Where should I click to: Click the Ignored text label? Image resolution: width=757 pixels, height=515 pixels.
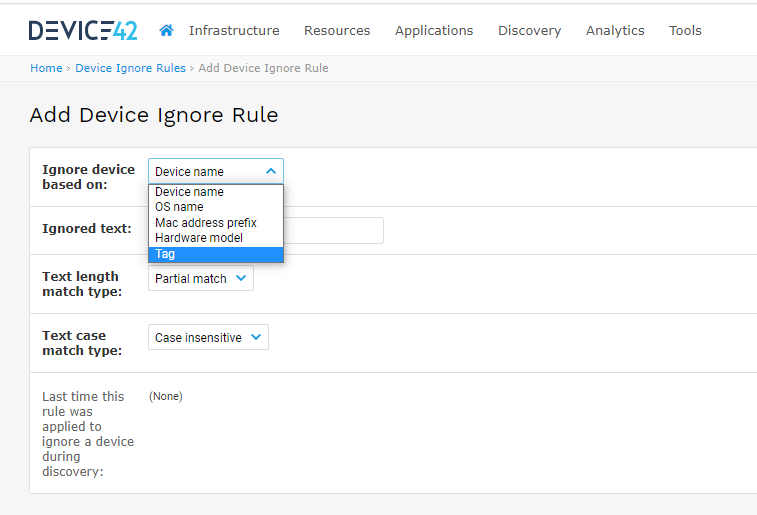click(87, 228)
